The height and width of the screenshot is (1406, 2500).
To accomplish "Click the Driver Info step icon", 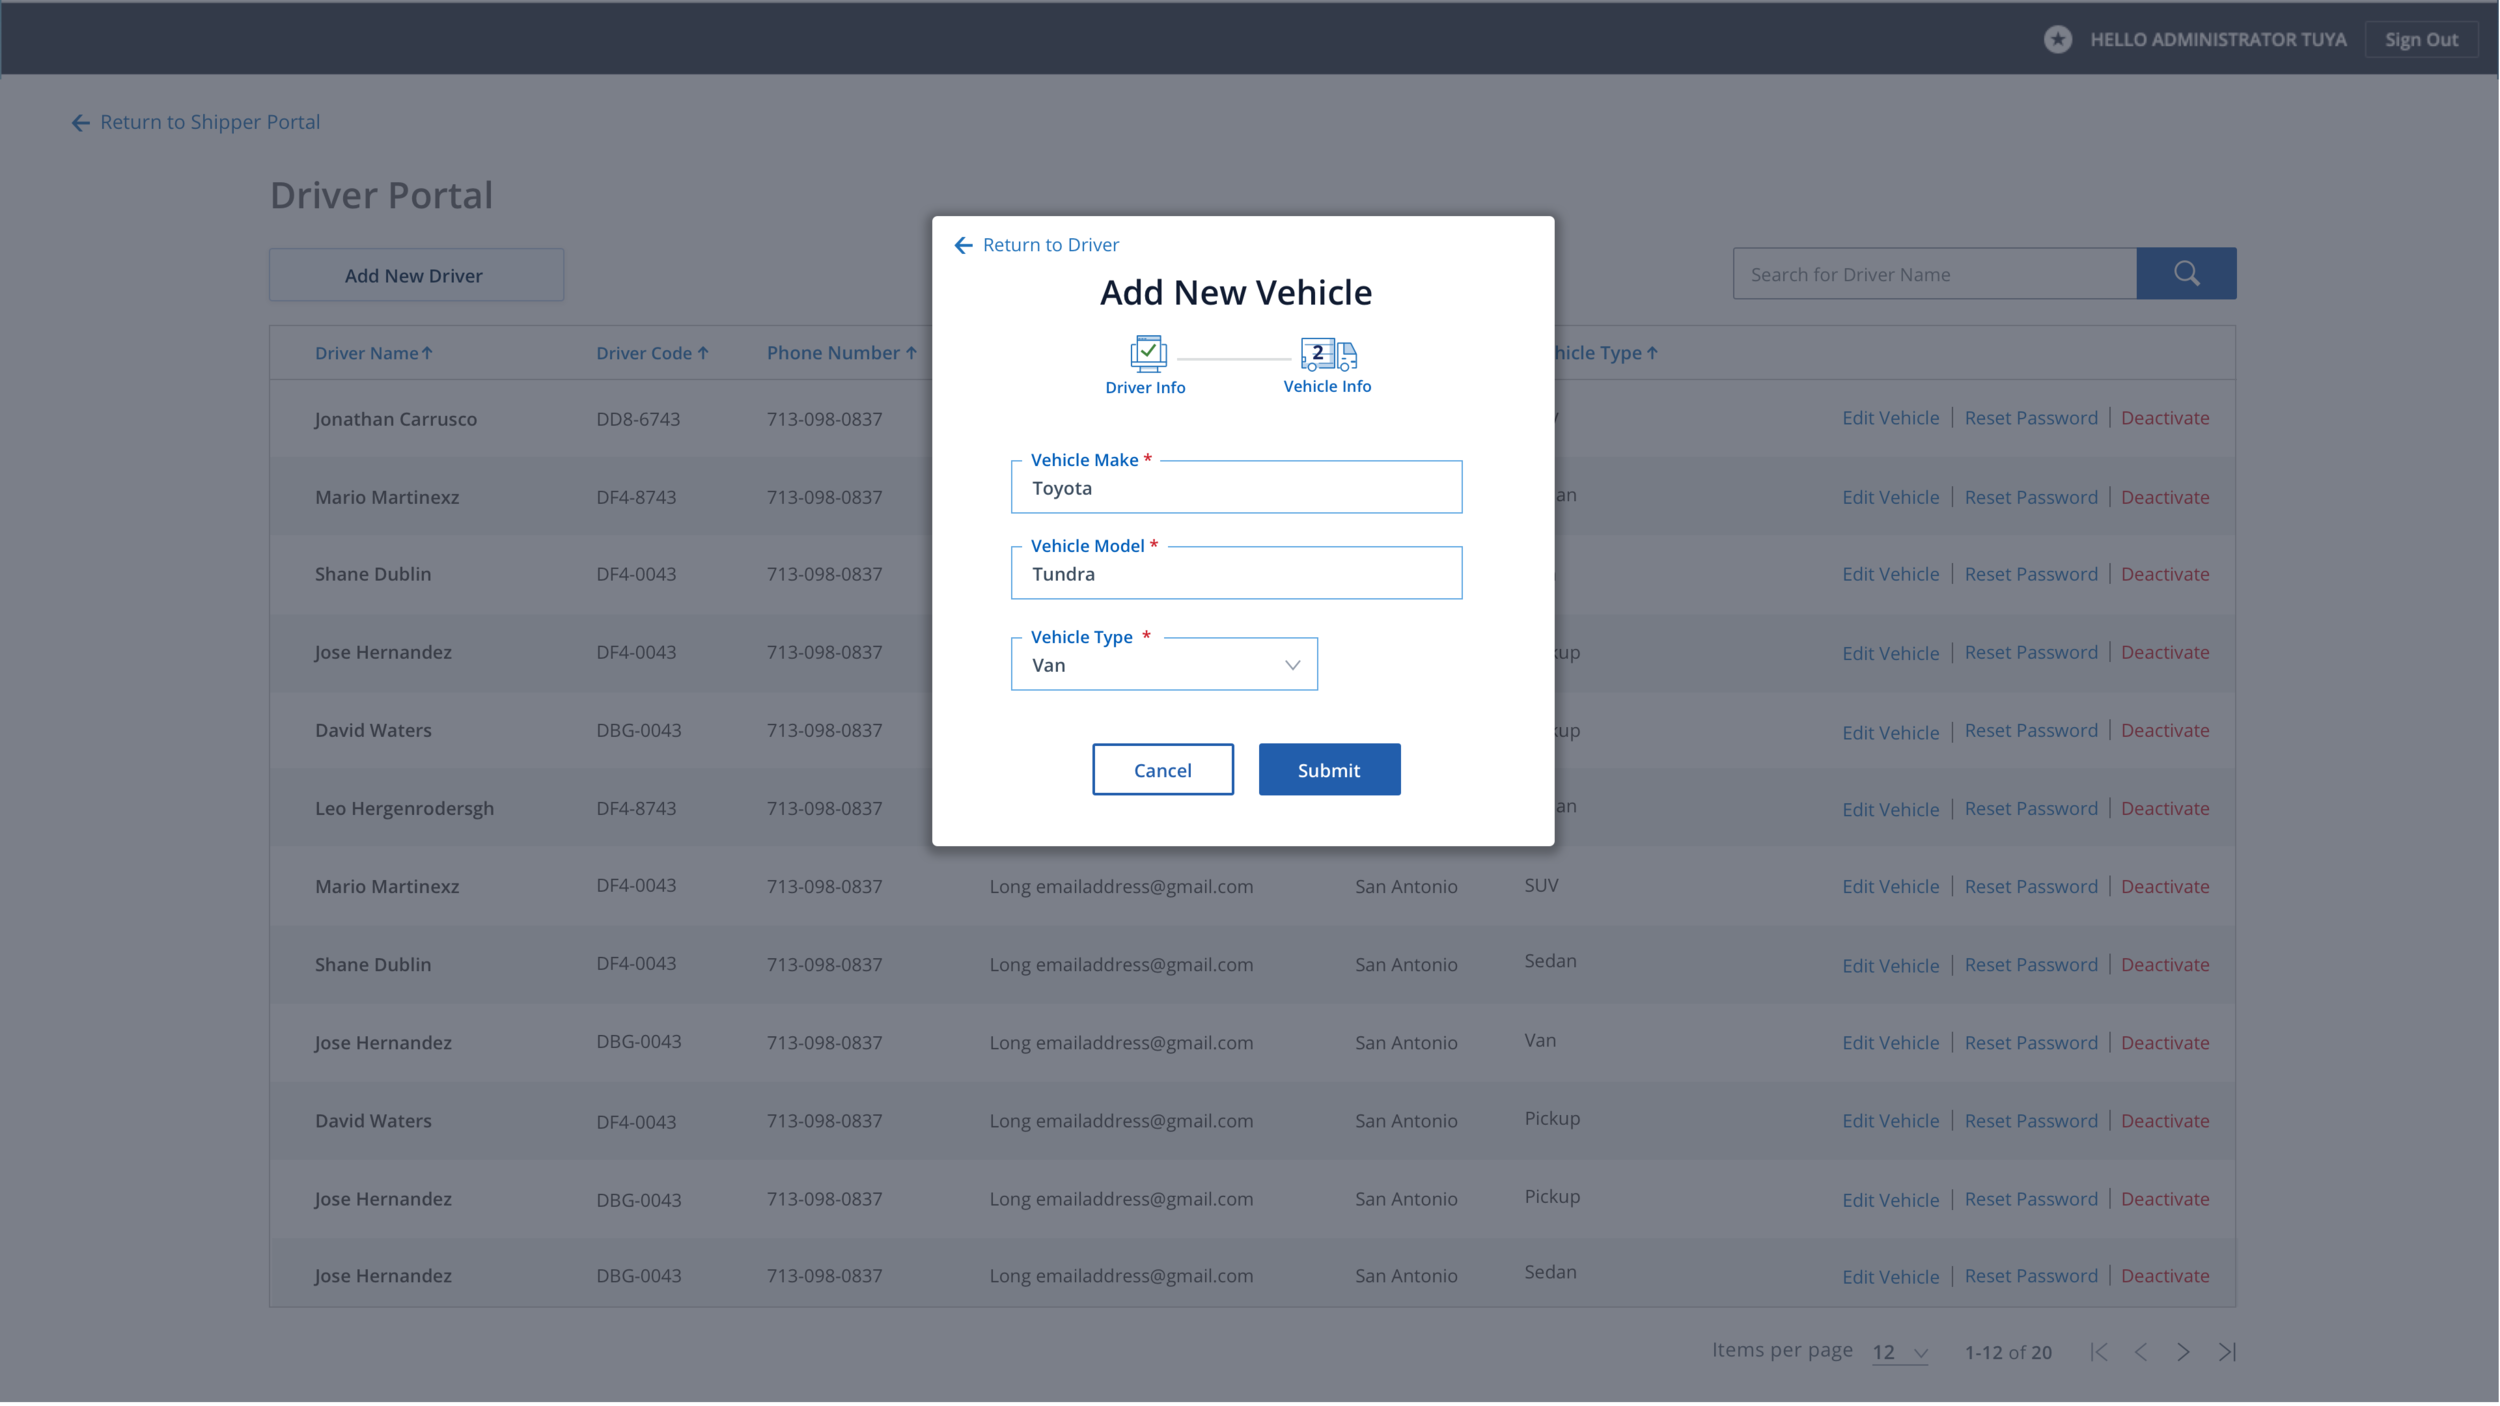I will click(x=1148, y=354).
